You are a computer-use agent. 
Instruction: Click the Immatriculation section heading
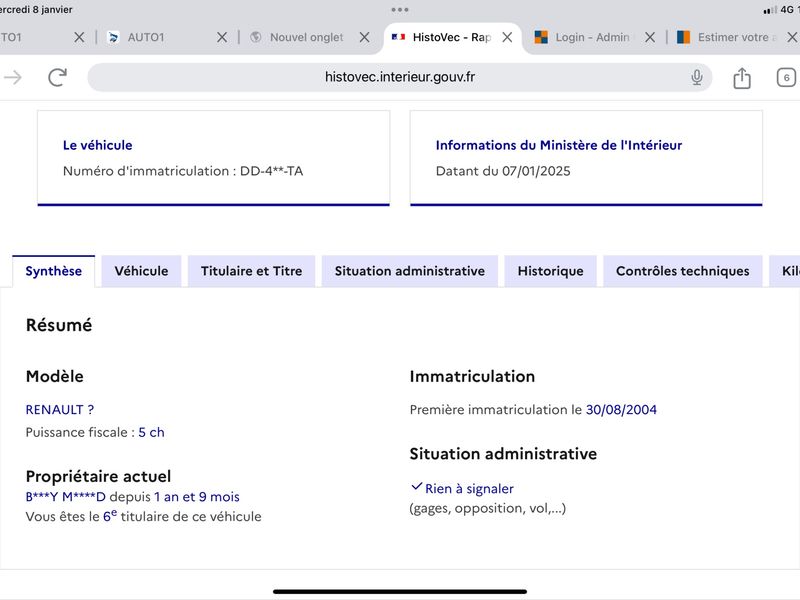pos(472,377)
